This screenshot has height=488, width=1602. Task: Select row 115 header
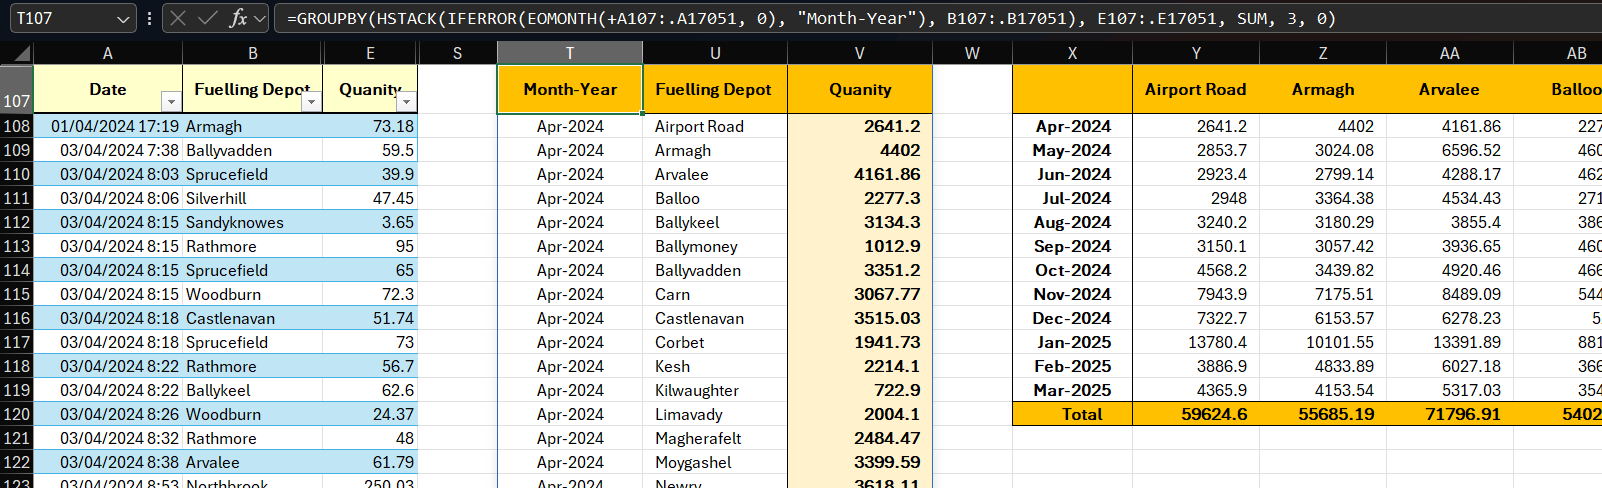coord(17,294)
